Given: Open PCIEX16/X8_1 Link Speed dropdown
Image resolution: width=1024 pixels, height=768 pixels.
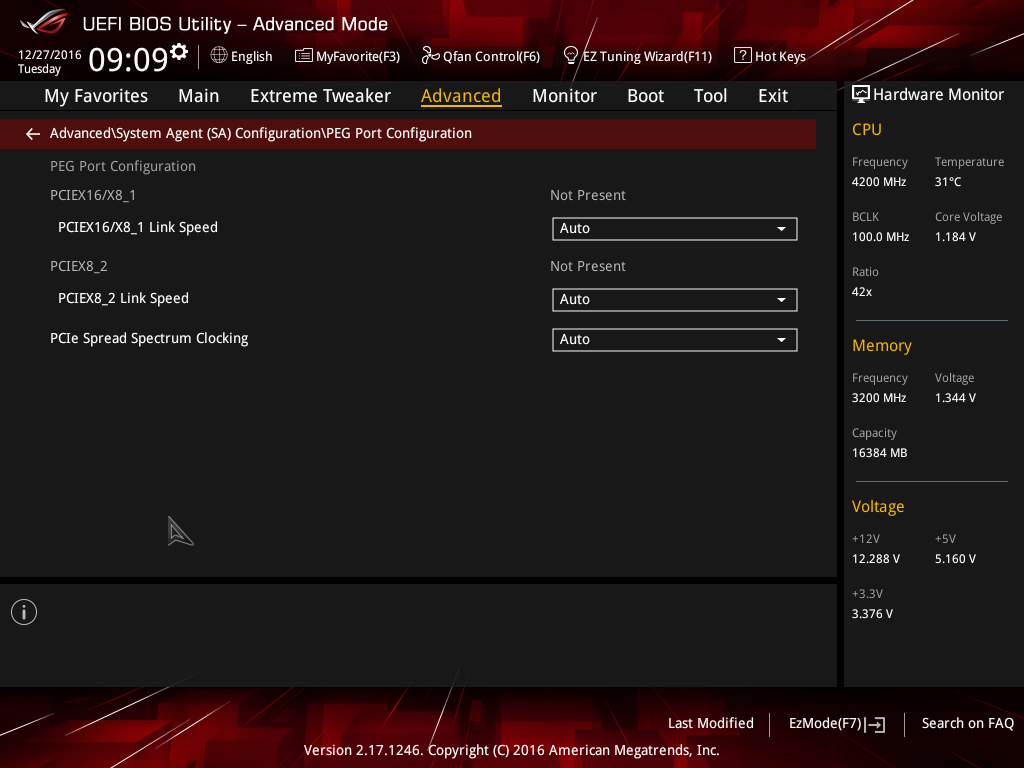Looking at the screenshot, I should (675, 229).
